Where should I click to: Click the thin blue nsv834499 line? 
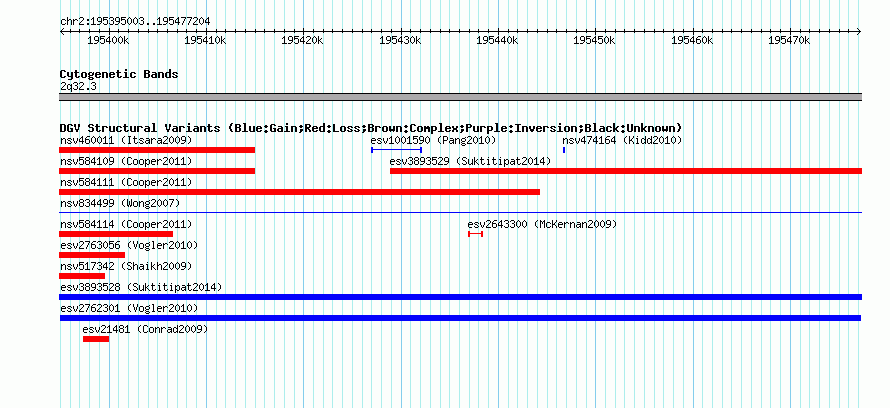[x=460, y=212]
